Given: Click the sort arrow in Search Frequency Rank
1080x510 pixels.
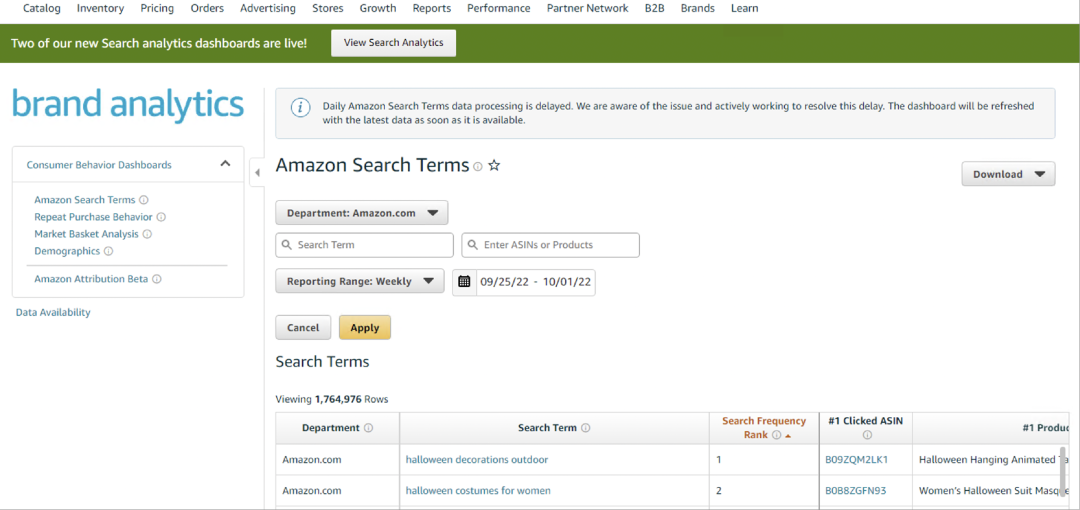Looking at the screenshot, I should coord(787,436).
